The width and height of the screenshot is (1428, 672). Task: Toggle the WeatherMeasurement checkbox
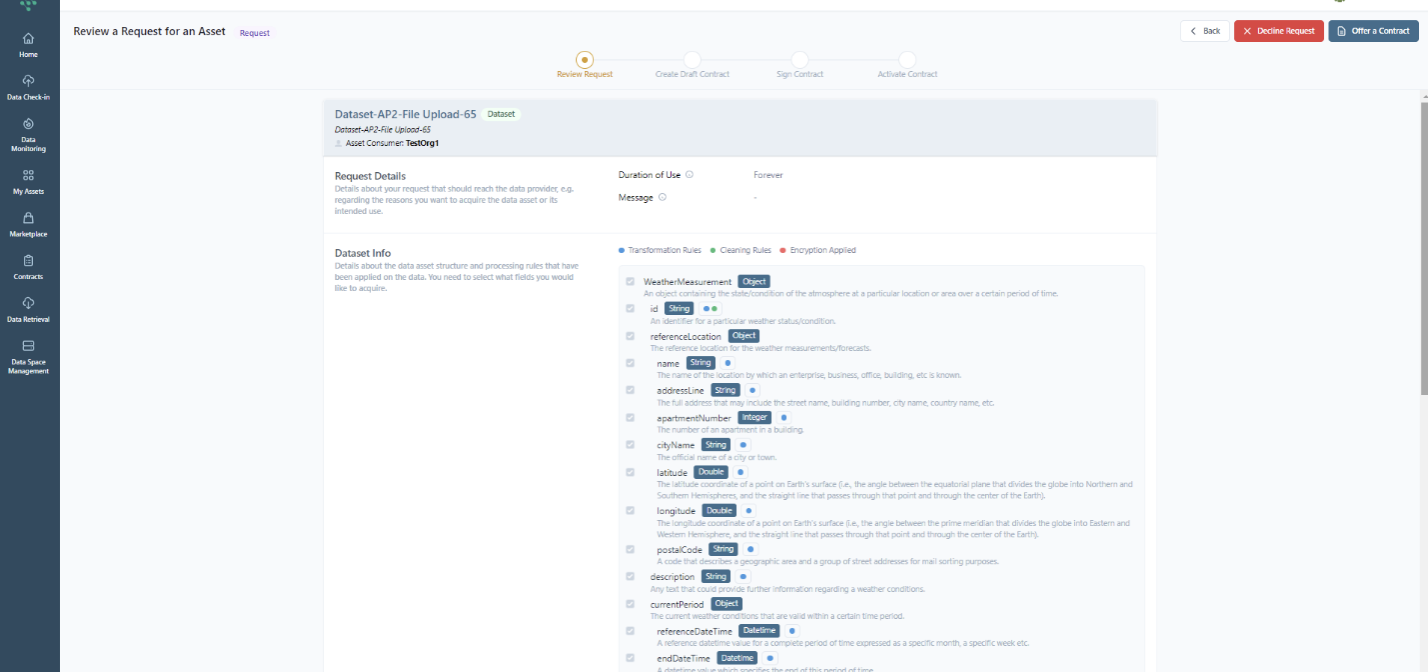pyautogui.click(x=630, y=282)
